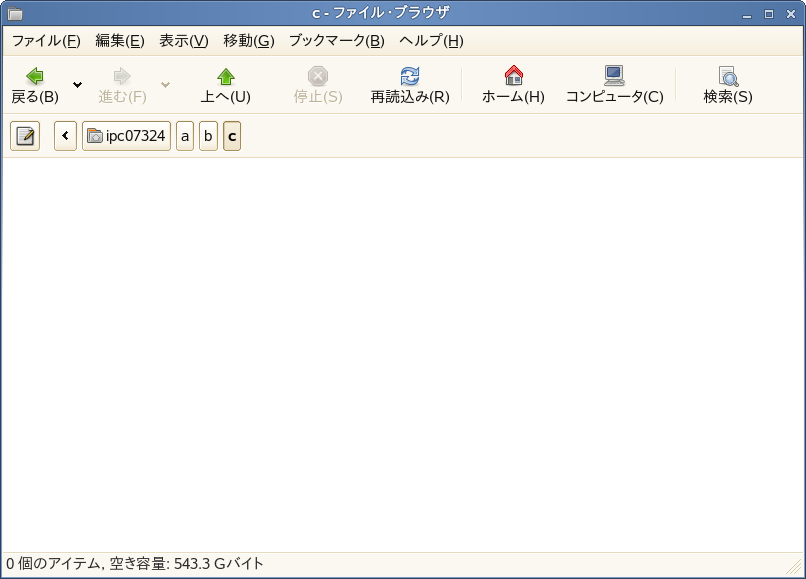
Task: Select current folder c path button
Action: tap(232, 136)
